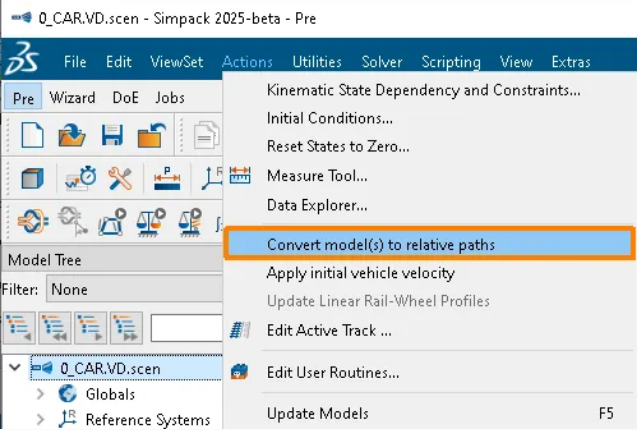Viewport: 637px width, 430px height.
Task: Switch to the Jobs tab
Action: click(x=170, y=98)
